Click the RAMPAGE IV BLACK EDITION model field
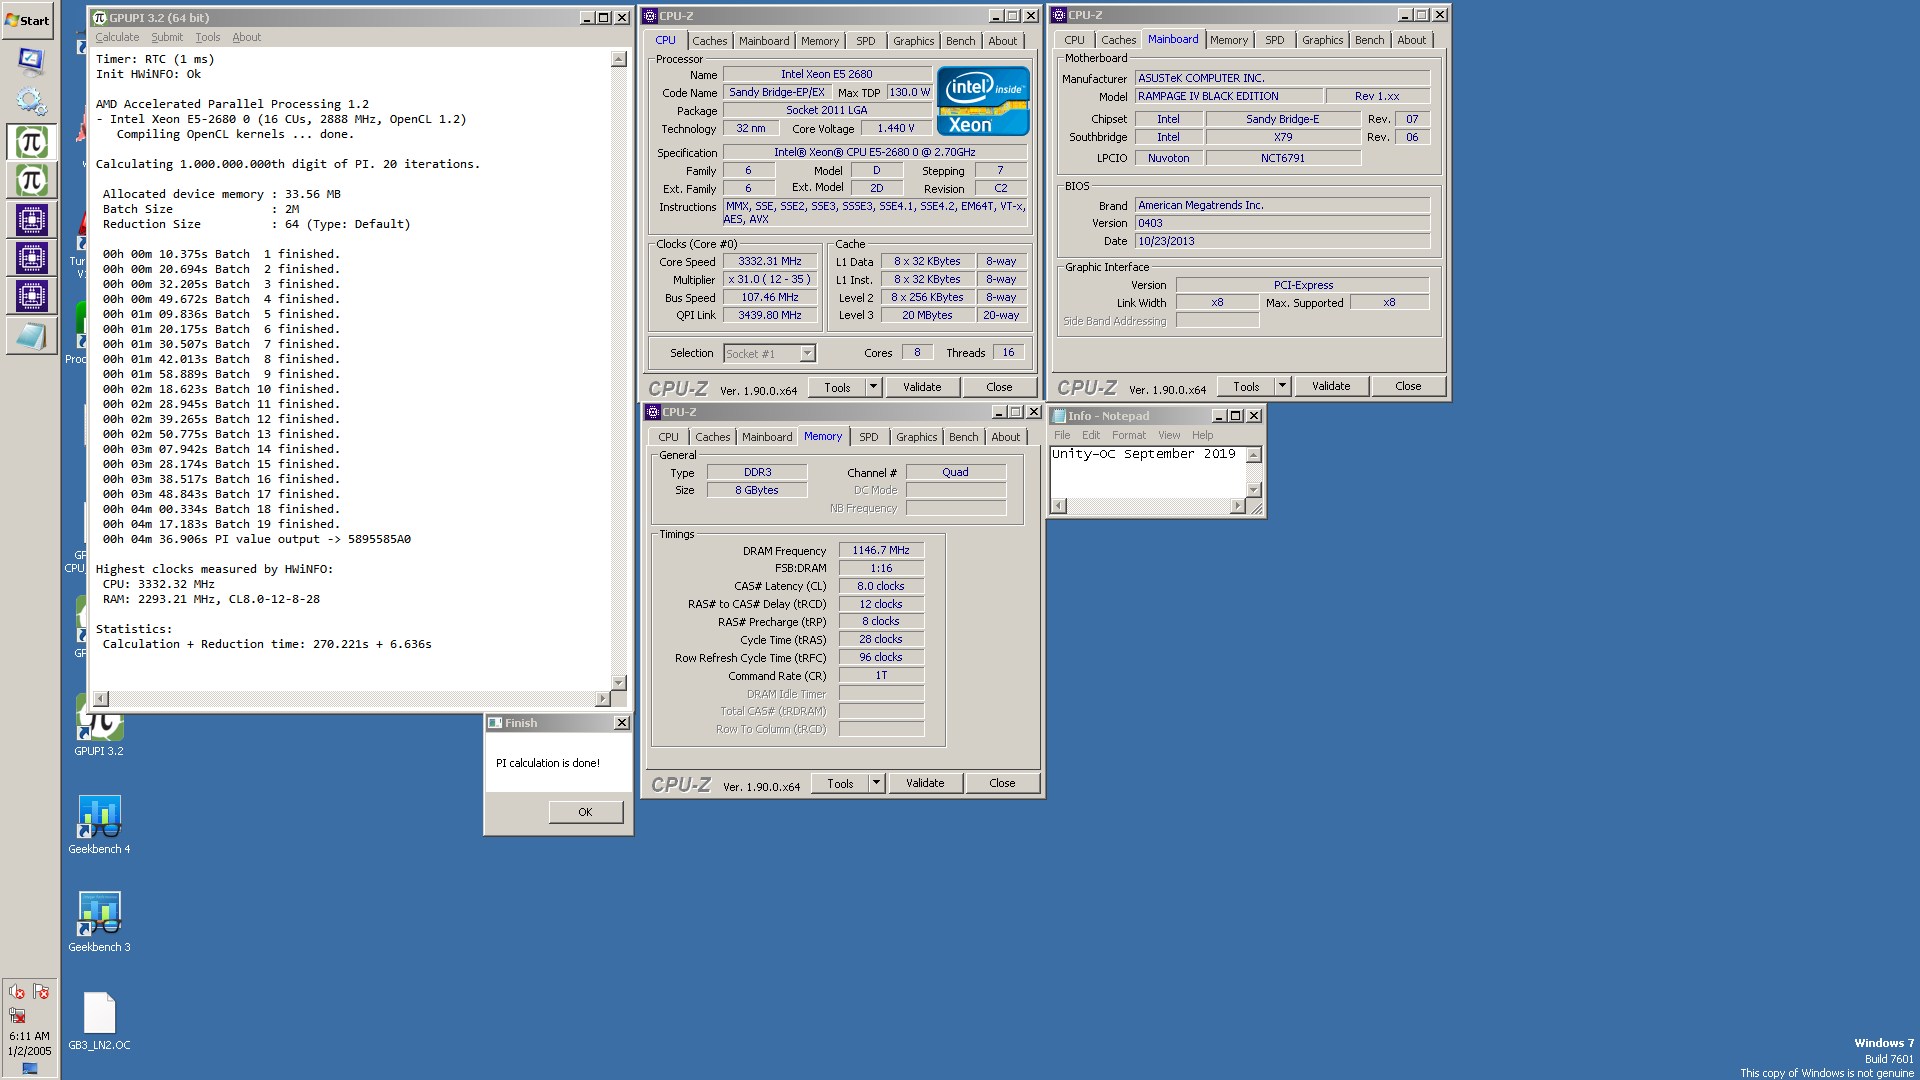Image resolution: width=1920 pixels, height=1080 pixels. point(1229,96)
